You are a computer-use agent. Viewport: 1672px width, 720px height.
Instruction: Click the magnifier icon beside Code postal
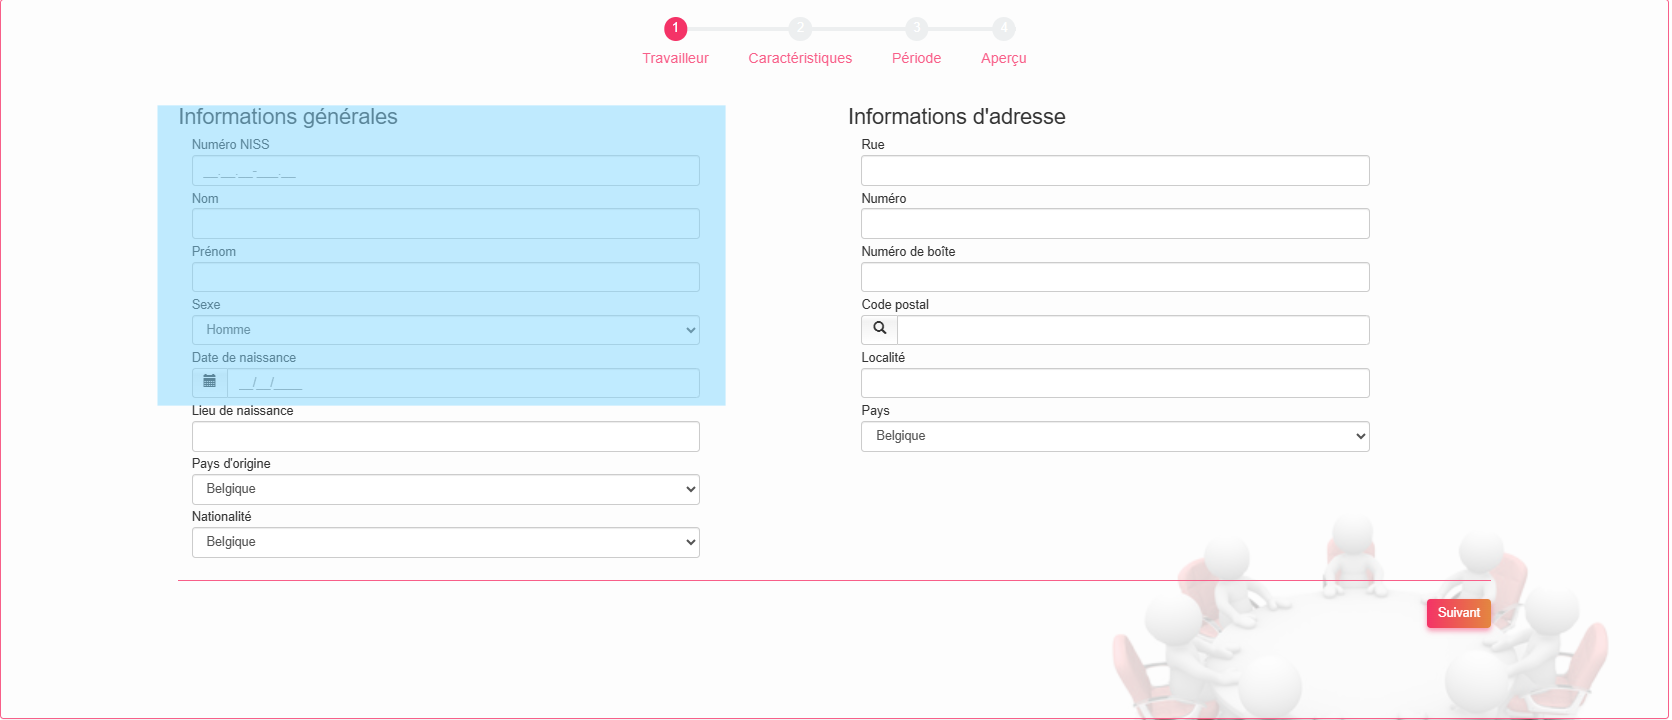click(880, 329)
